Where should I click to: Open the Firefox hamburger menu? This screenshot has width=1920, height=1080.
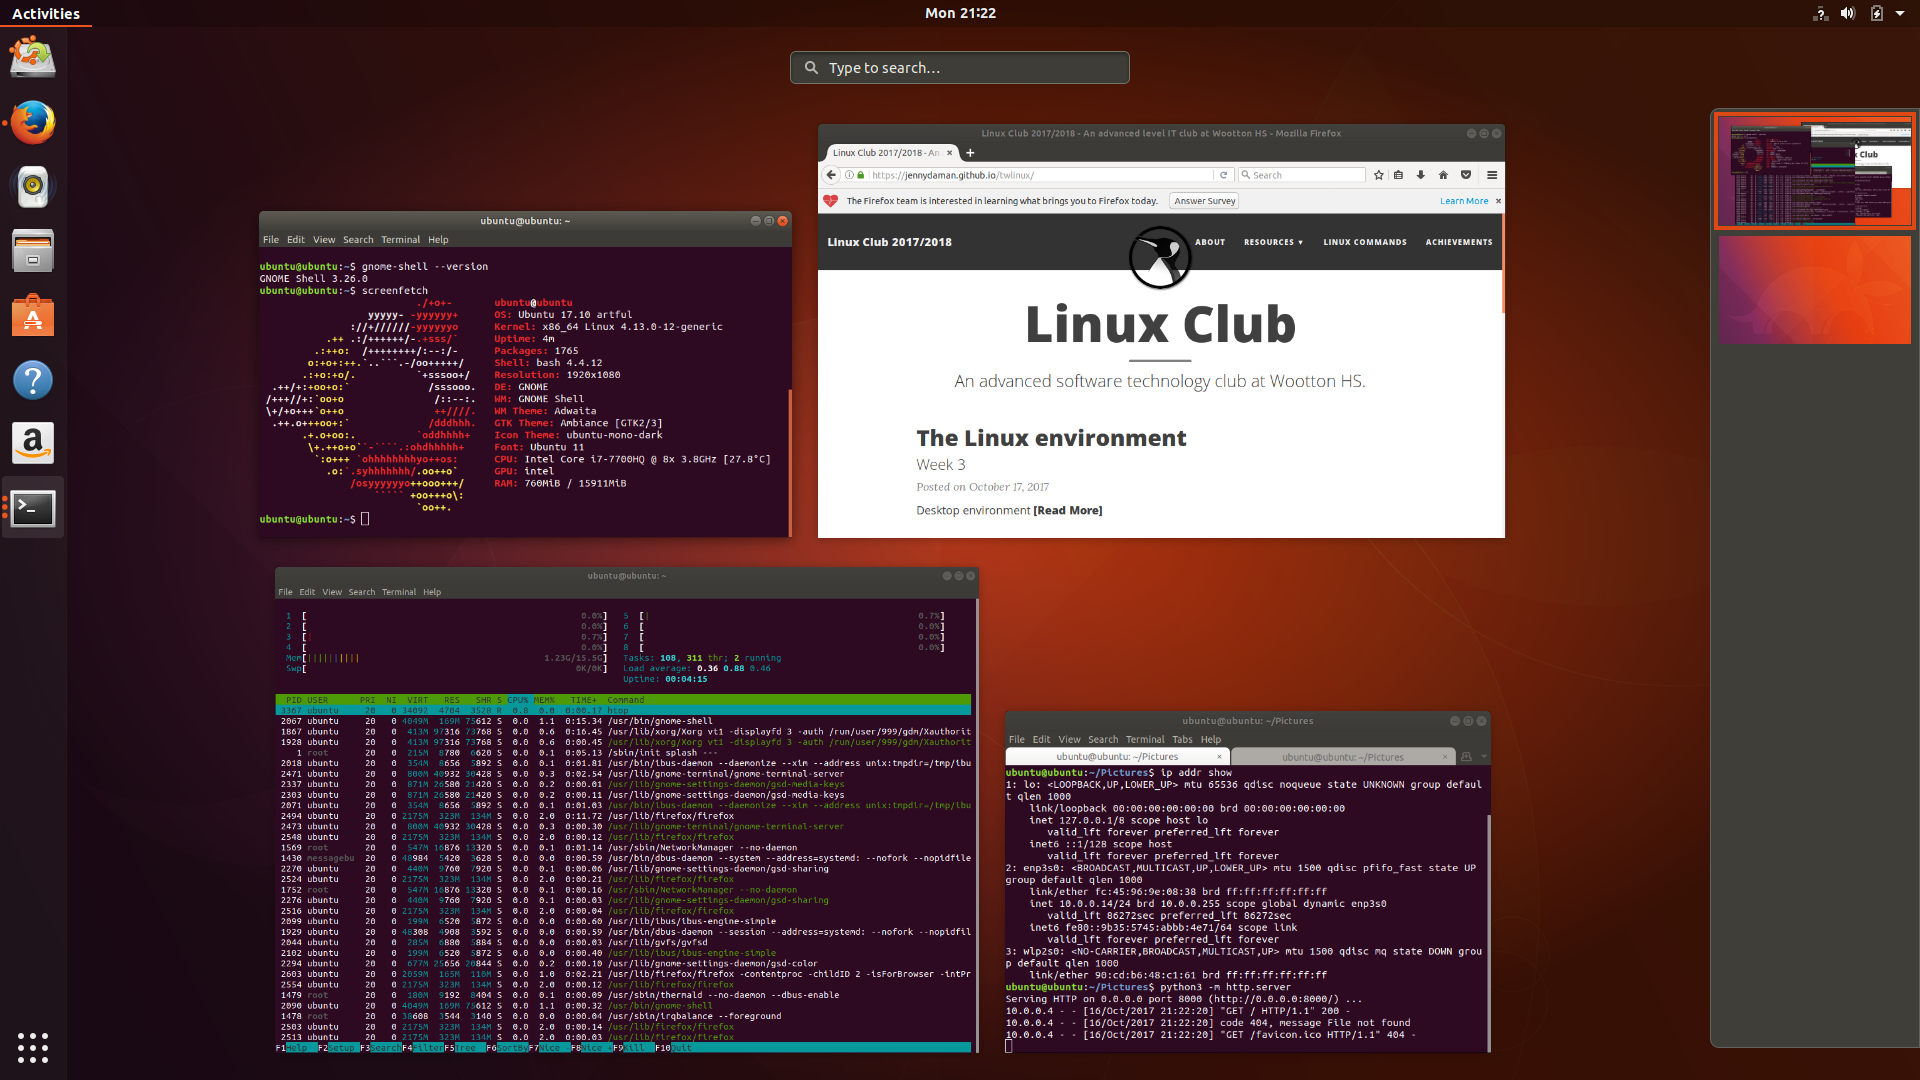pyautogui.click(x=1492, y=175)
